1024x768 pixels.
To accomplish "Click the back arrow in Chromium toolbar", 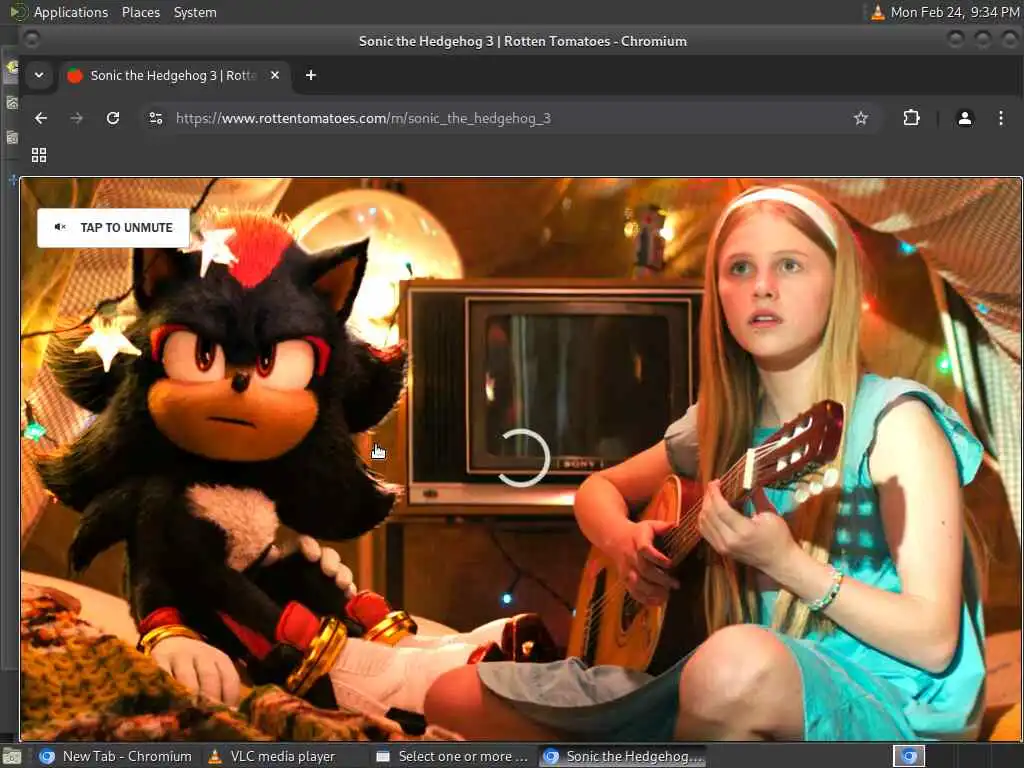I will (x=41, y=118).
